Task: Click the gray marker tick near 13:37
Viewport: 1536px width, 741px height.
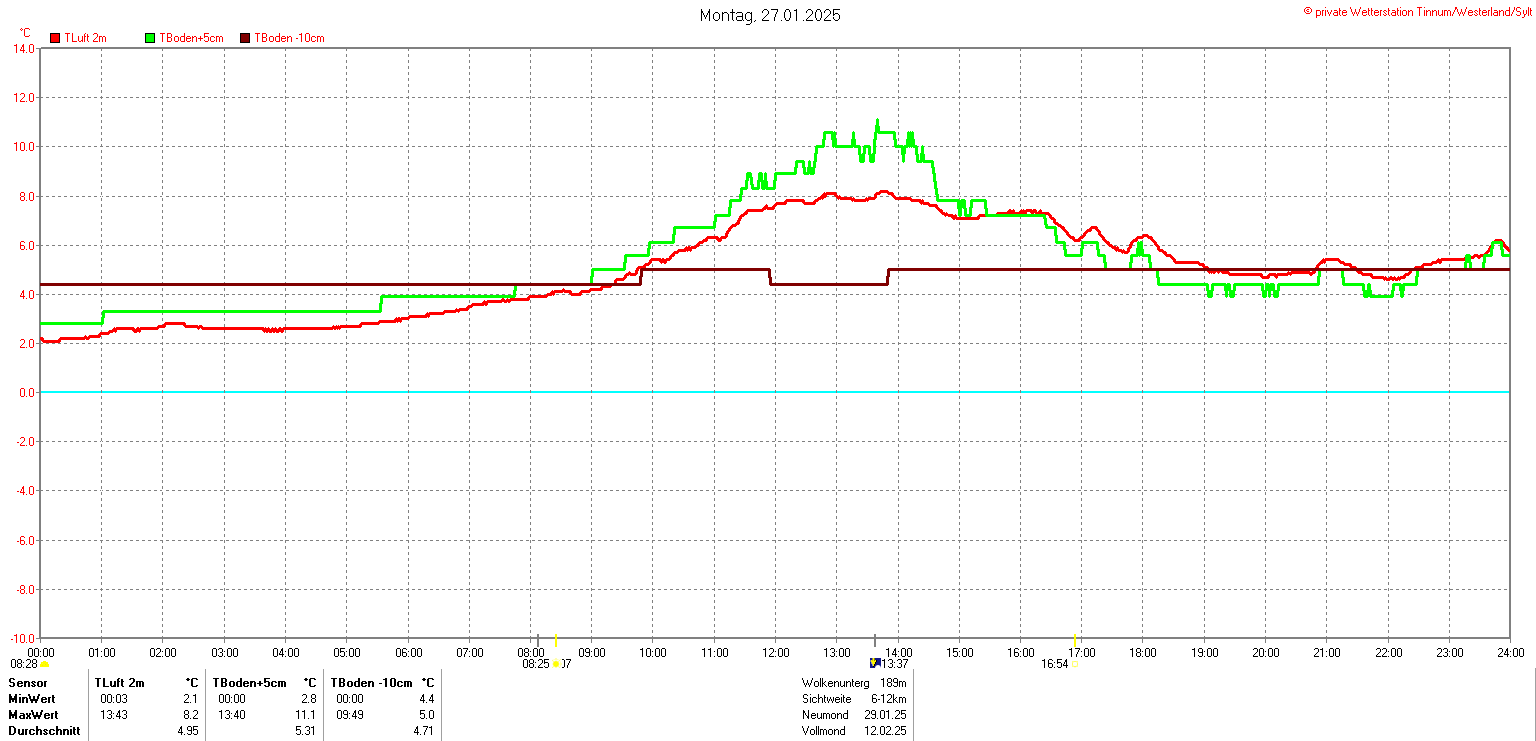Action: click(875, 640)
